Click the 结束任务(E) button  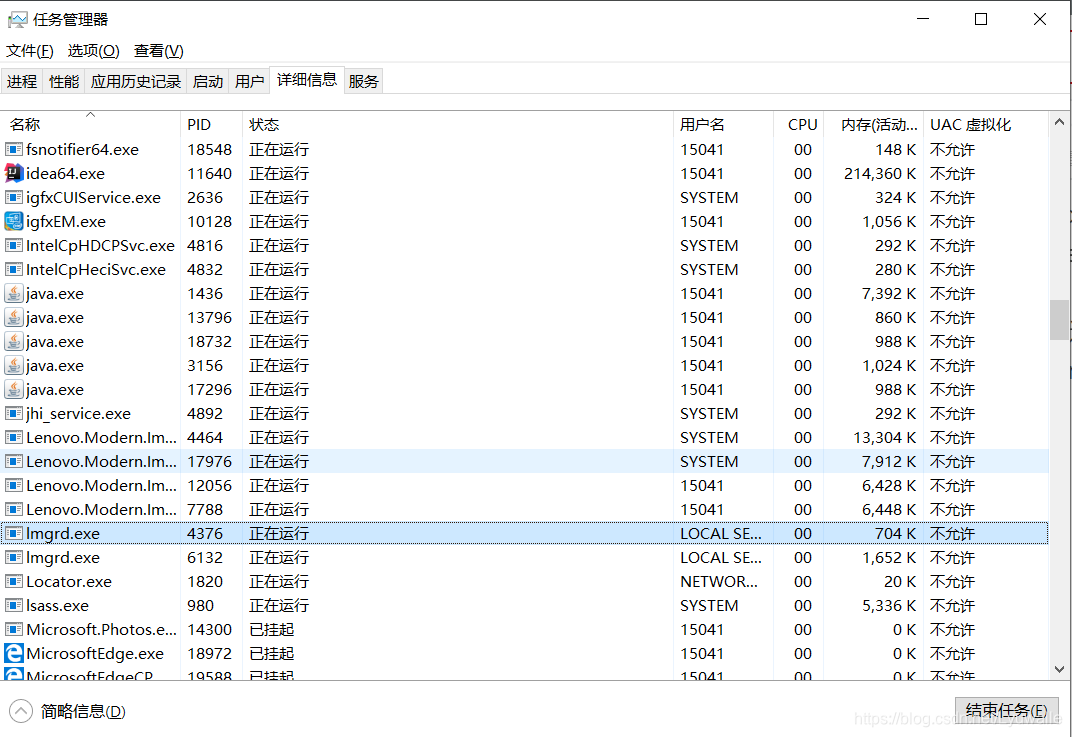point(1006,711)
